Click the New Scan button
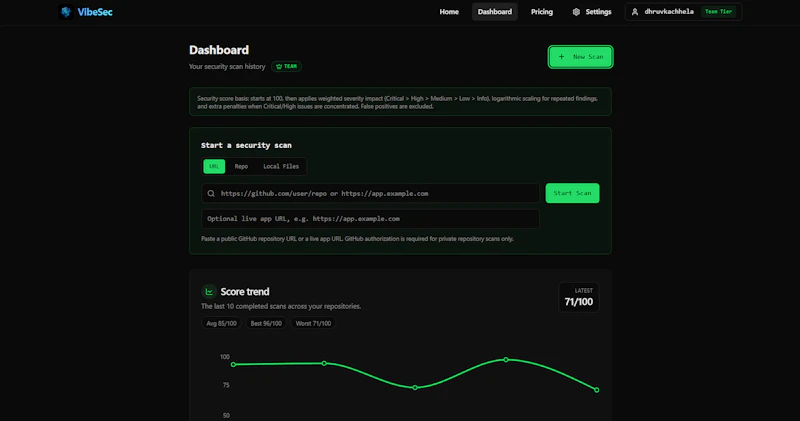This screenshot has width=800, height=421. coord(581,57)
